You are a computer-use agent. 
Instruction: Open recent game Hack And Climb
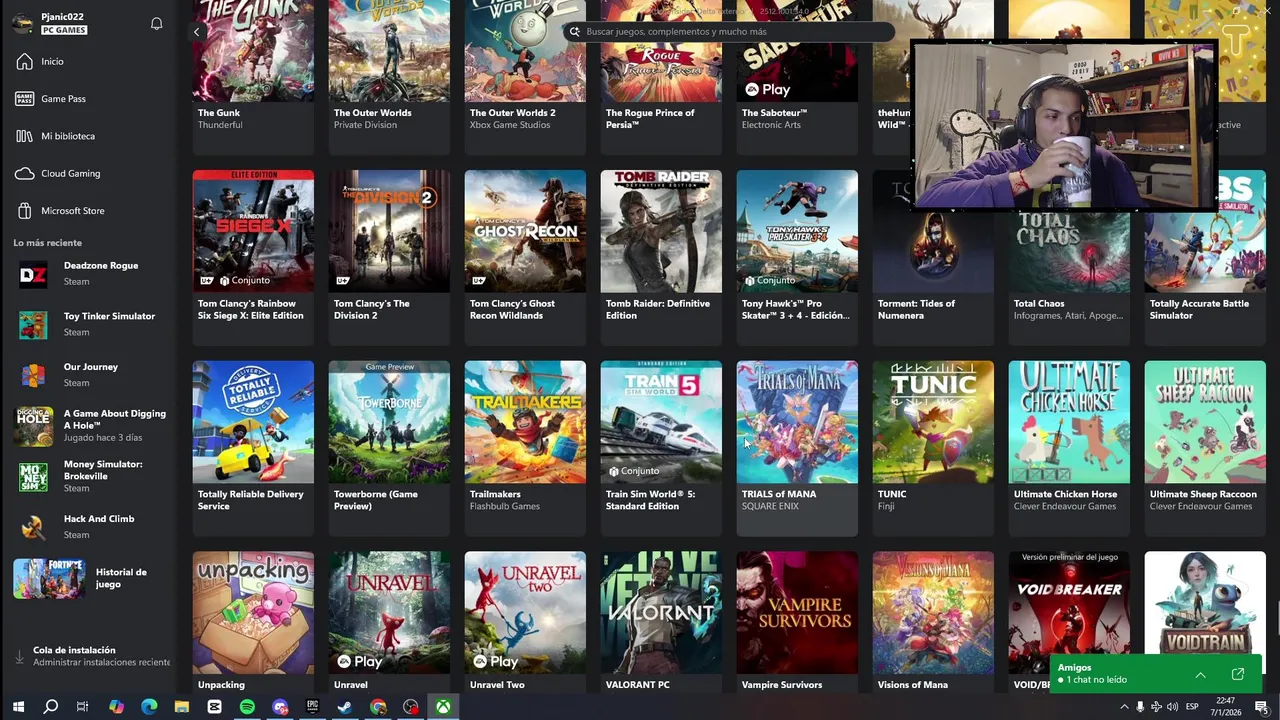[90, 526]
